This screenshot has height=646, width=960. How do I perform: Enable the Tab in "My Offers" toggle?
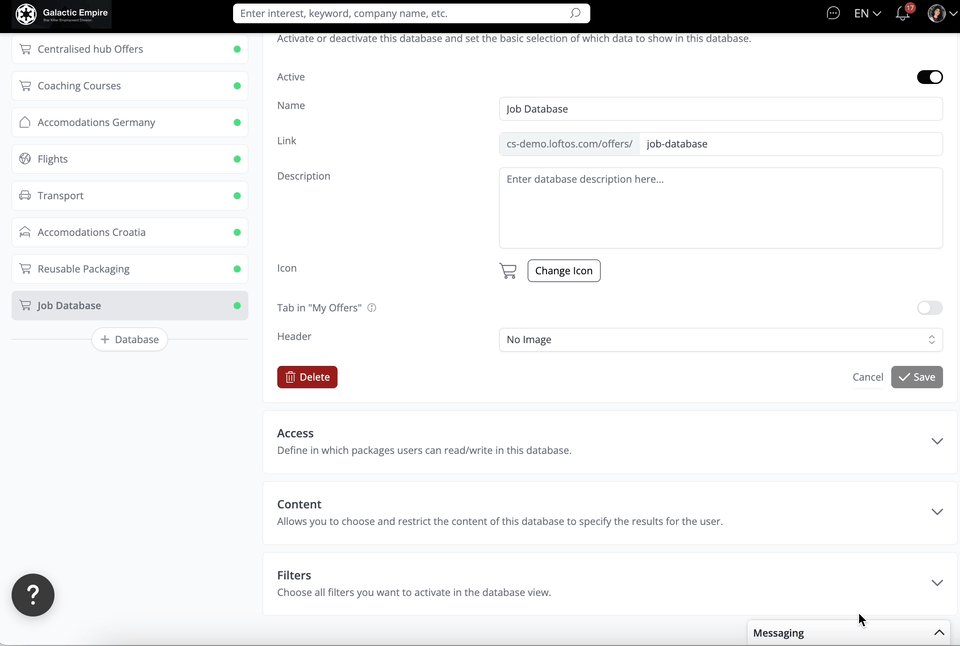pyautogui.click(x=929, y=308)
